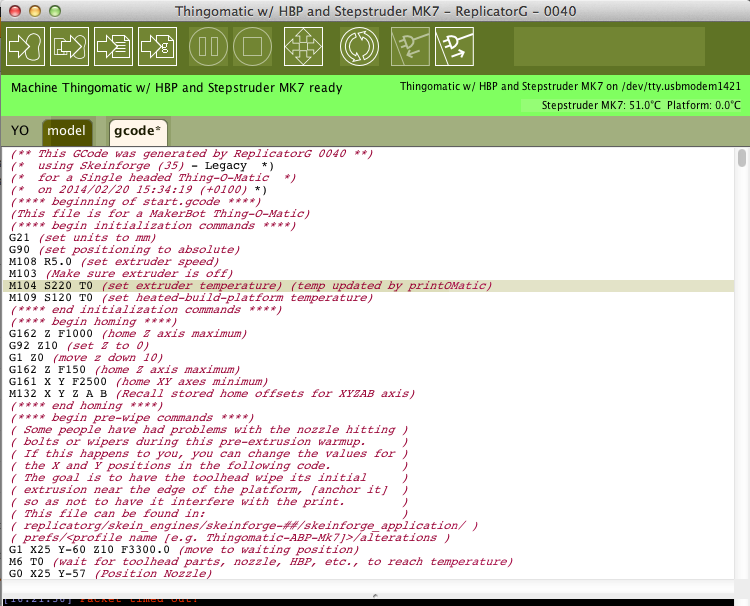Click the M132 X Y Z A B line
Image resolution: width=750 pixels, height=606 pixels.
[212, 394]
